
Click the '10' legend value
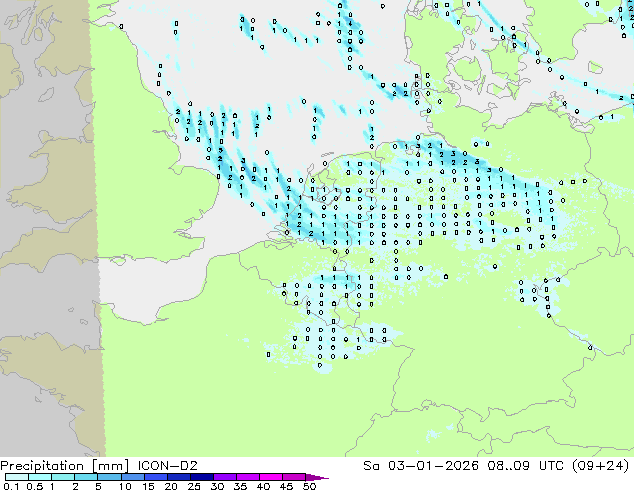[125, 486]
